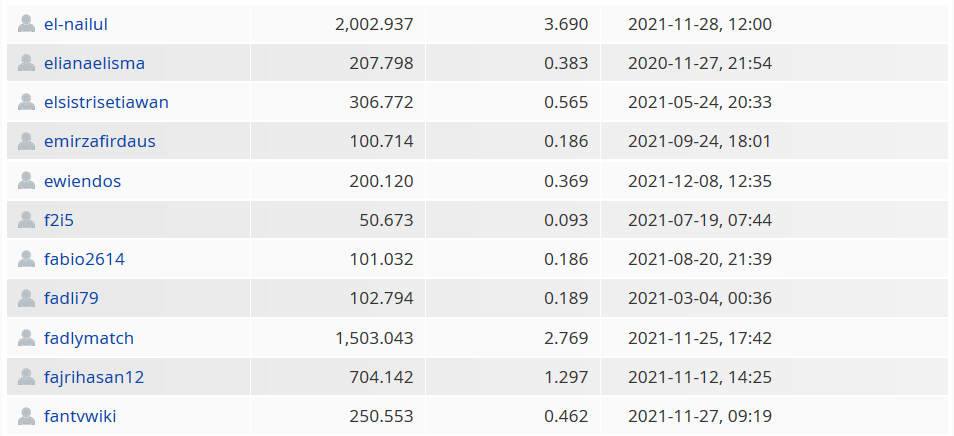The height and width of the screenshot is (436, 954).
Task: Click the fantvwiki username link
Action: coord(80,417)
